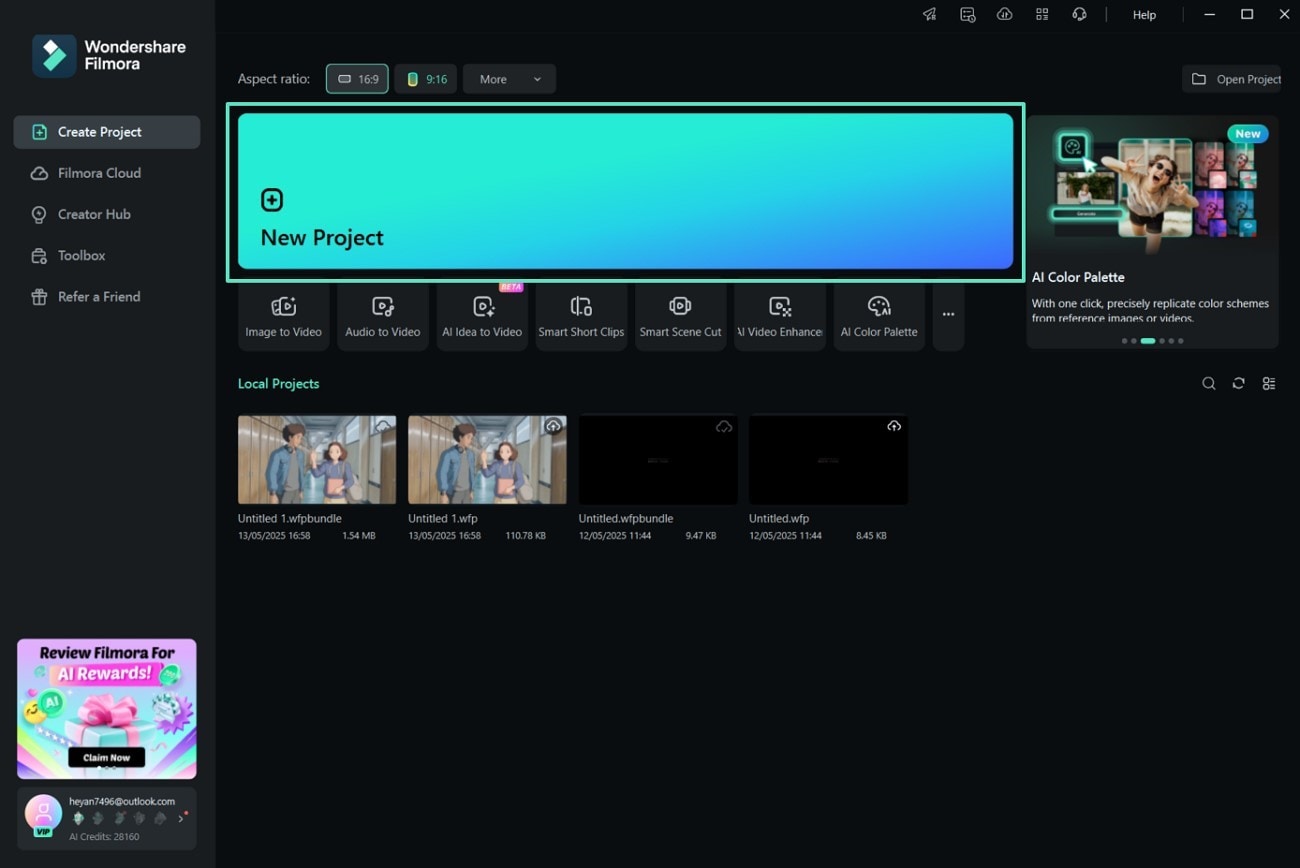Click the AI Color Palette card title
The image size is (1300, 868).
click(x=1078, y=277)
